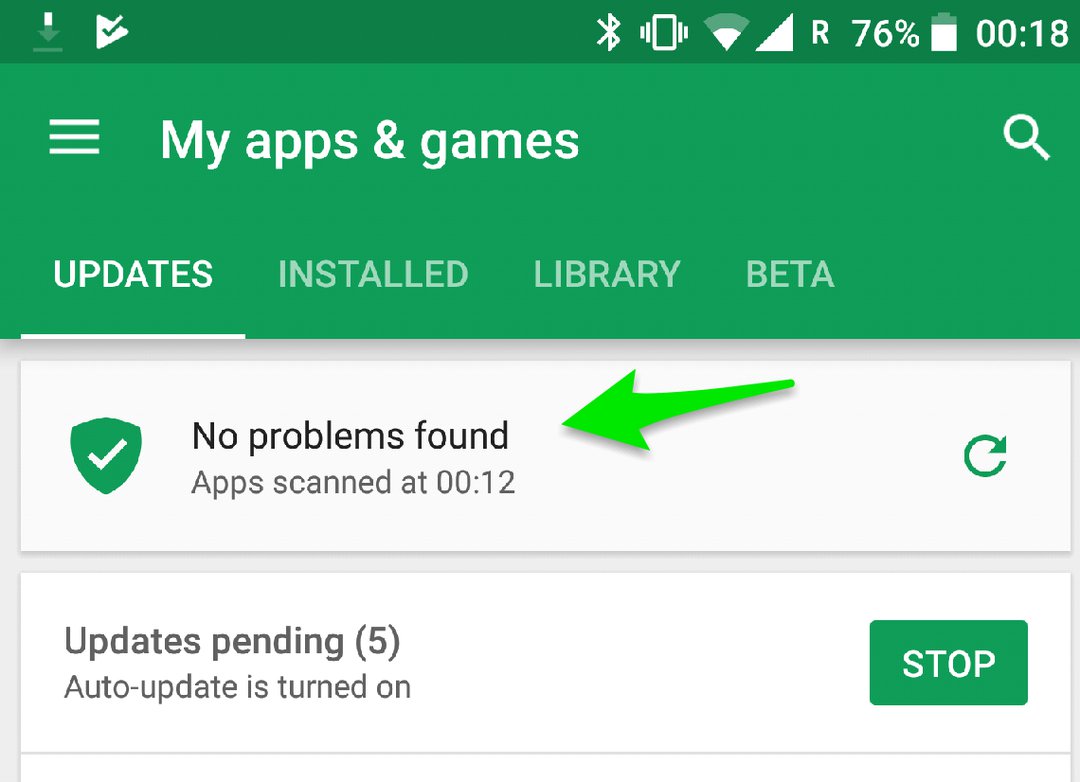Open the Library tab
The image size is (1080, 782).
click(x=607, y=274)
